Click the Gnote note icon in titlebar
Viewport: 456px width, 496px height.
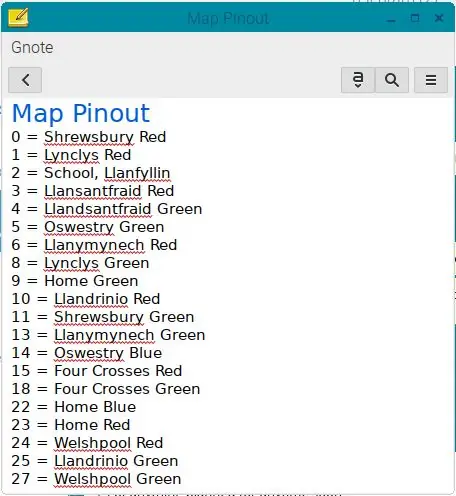18,18
